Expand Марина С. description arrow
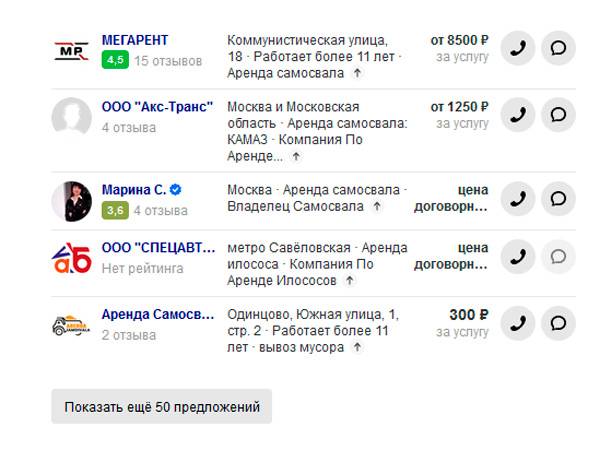Screen dimensions: 600x450 [377, 207]
